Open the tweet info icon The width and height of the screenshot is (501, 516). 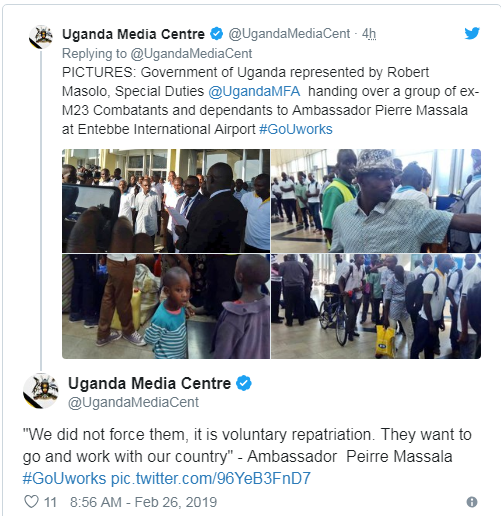(472, 502)
